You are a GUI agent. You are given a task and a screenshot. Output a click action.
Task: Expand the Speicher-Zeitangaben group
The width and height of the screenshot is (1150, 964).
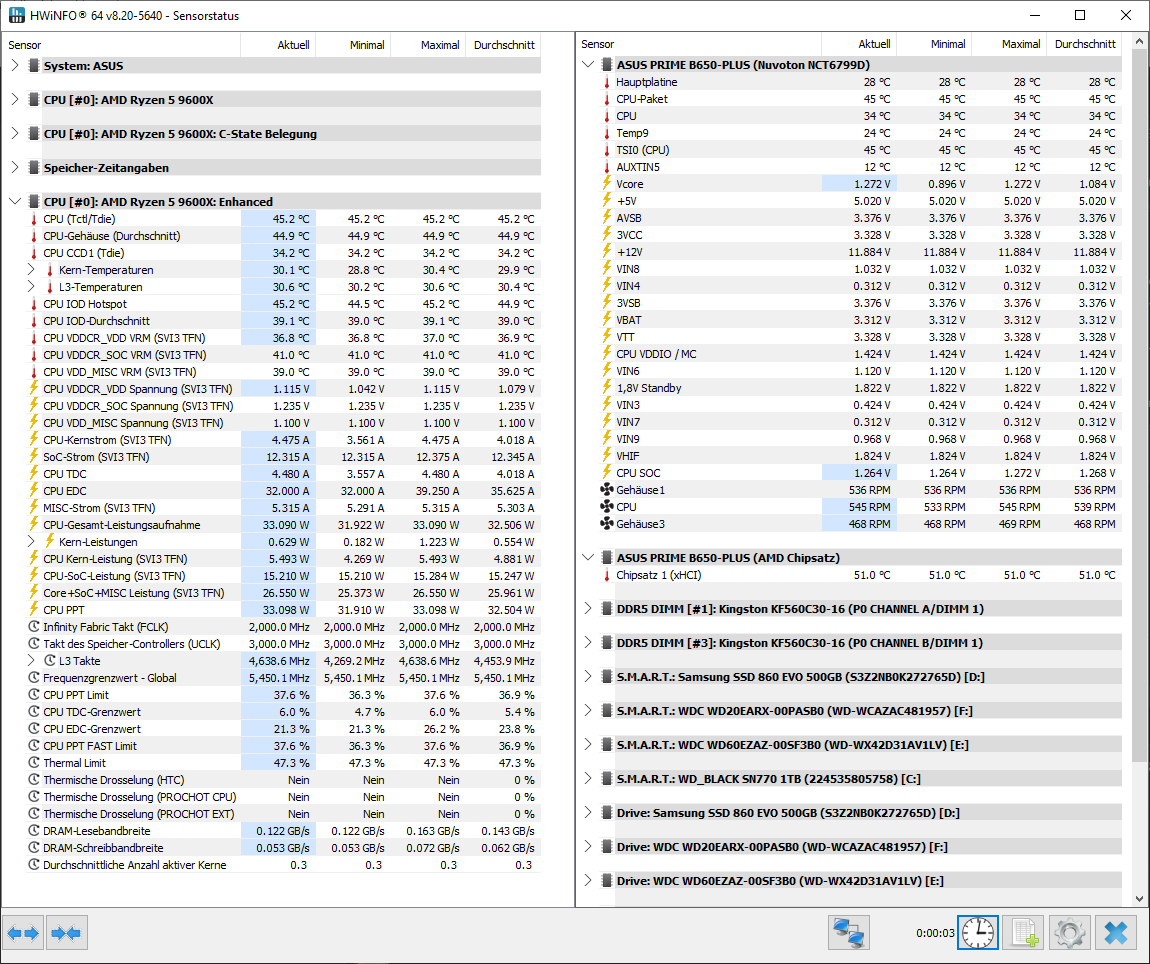coord(15,167)
